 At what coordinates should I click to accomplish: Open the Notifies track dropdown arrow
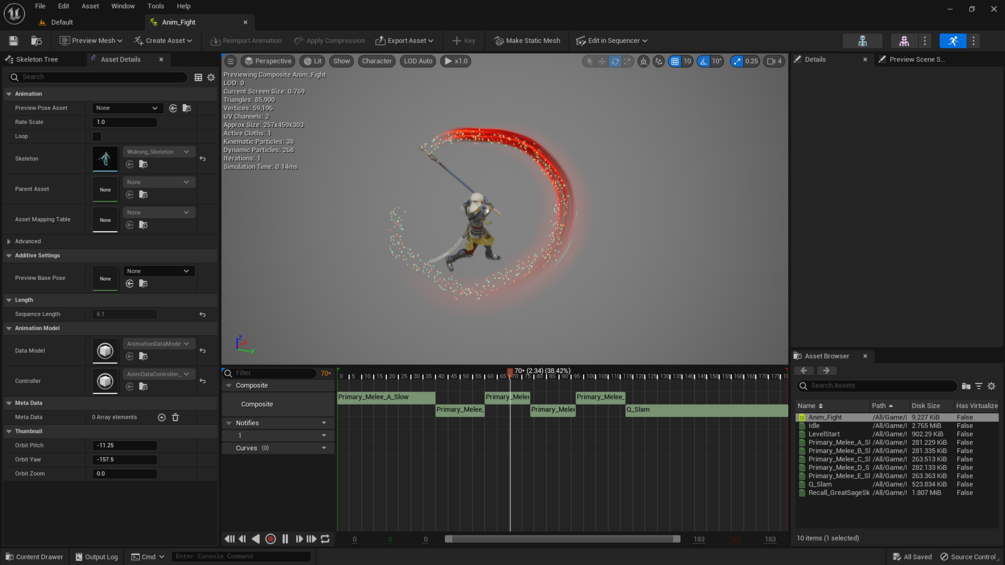point(324,423)
